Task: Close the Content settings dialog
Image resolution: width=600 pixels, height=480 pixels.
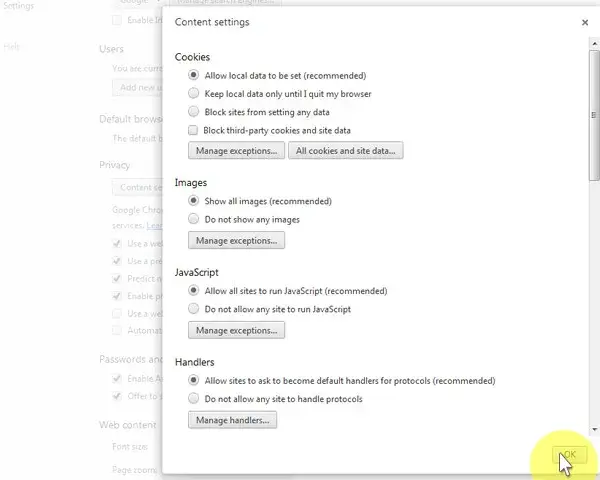Action: [585, 23]
